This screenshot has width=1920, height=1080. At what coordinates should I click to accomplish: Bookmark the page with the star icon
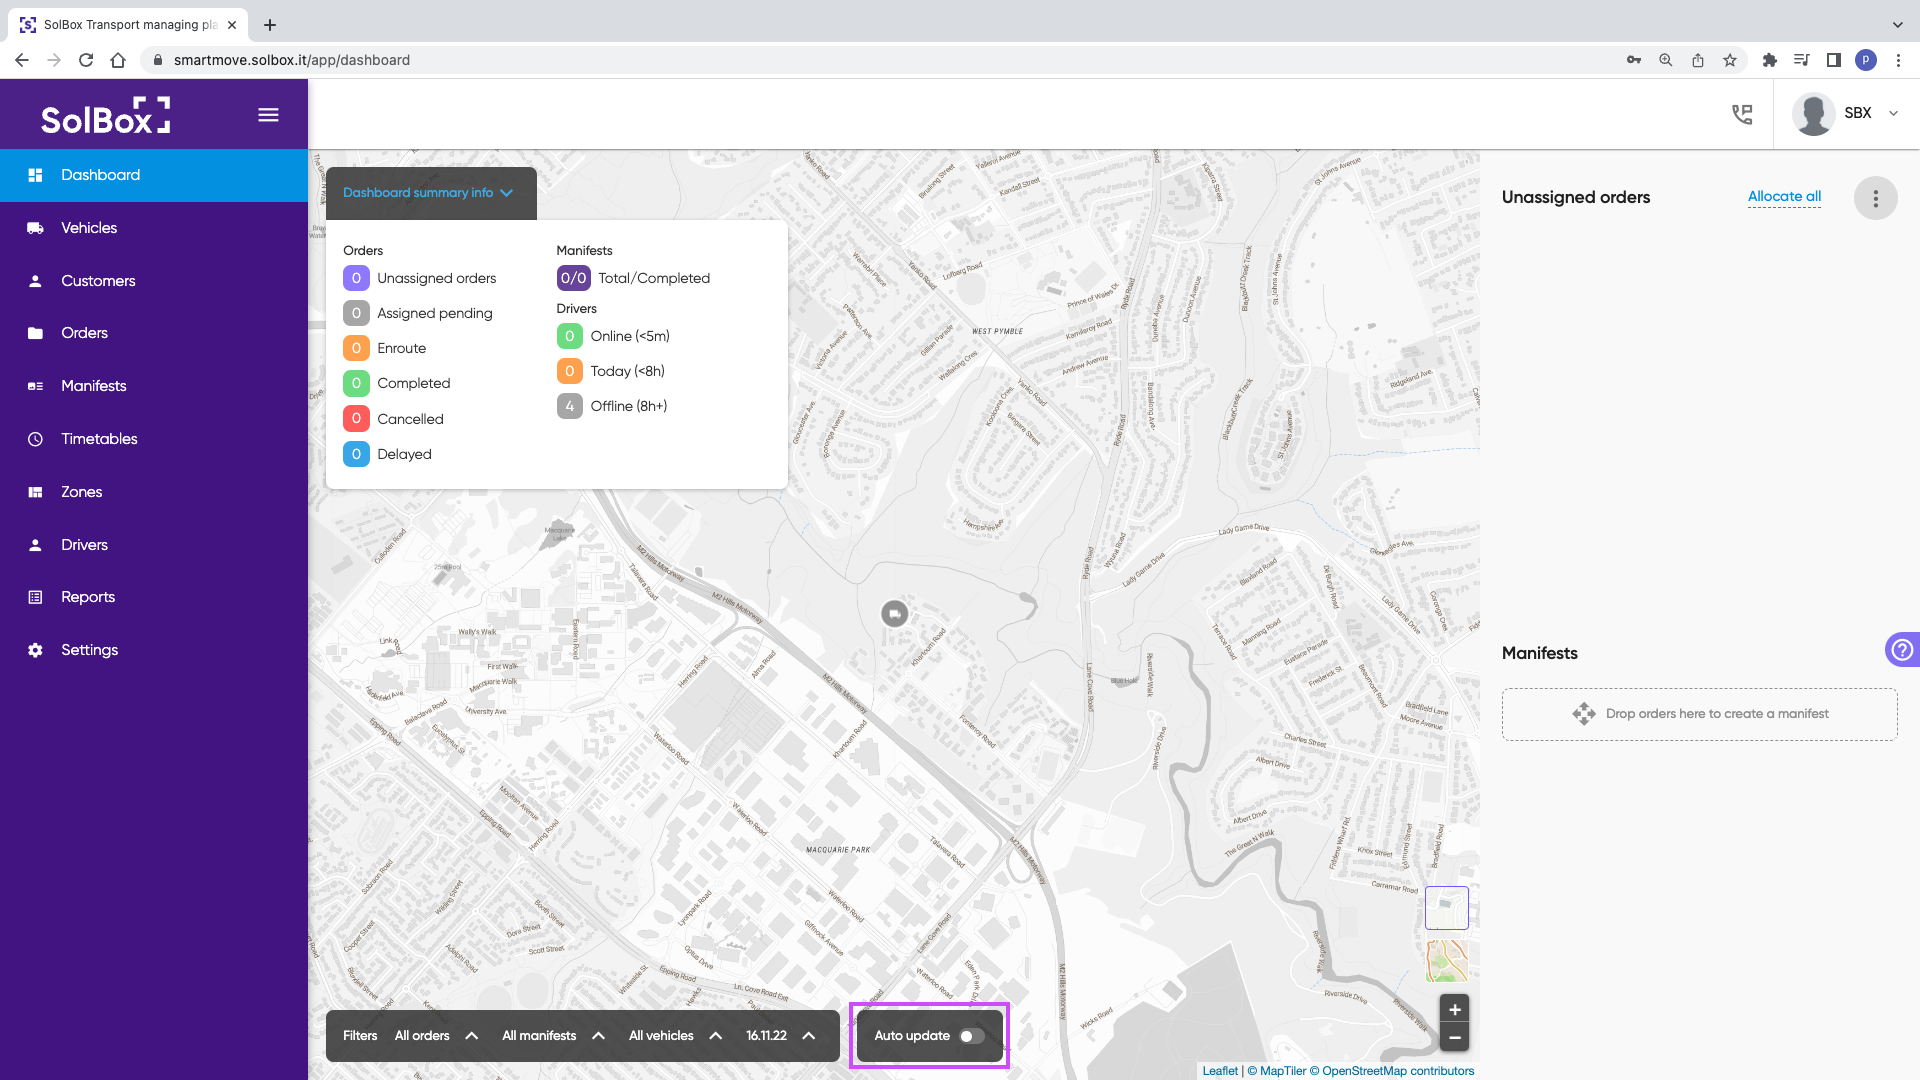pos(1730,60)
